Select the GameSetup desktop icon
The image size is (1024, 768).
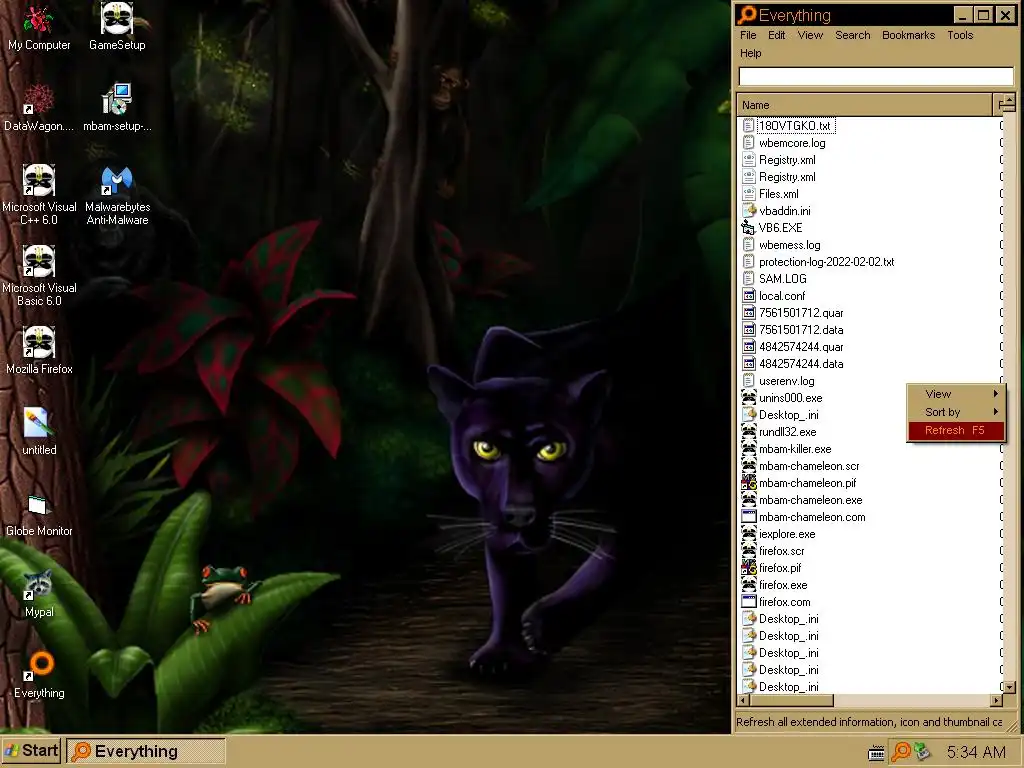(x=117, y=27)
